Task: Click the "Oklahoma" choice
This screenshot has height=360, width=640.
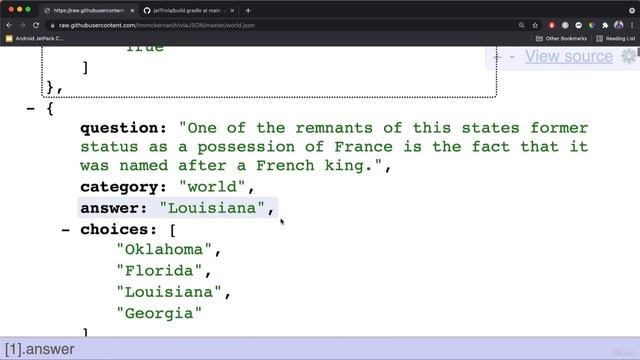Action: pos(164,249)
